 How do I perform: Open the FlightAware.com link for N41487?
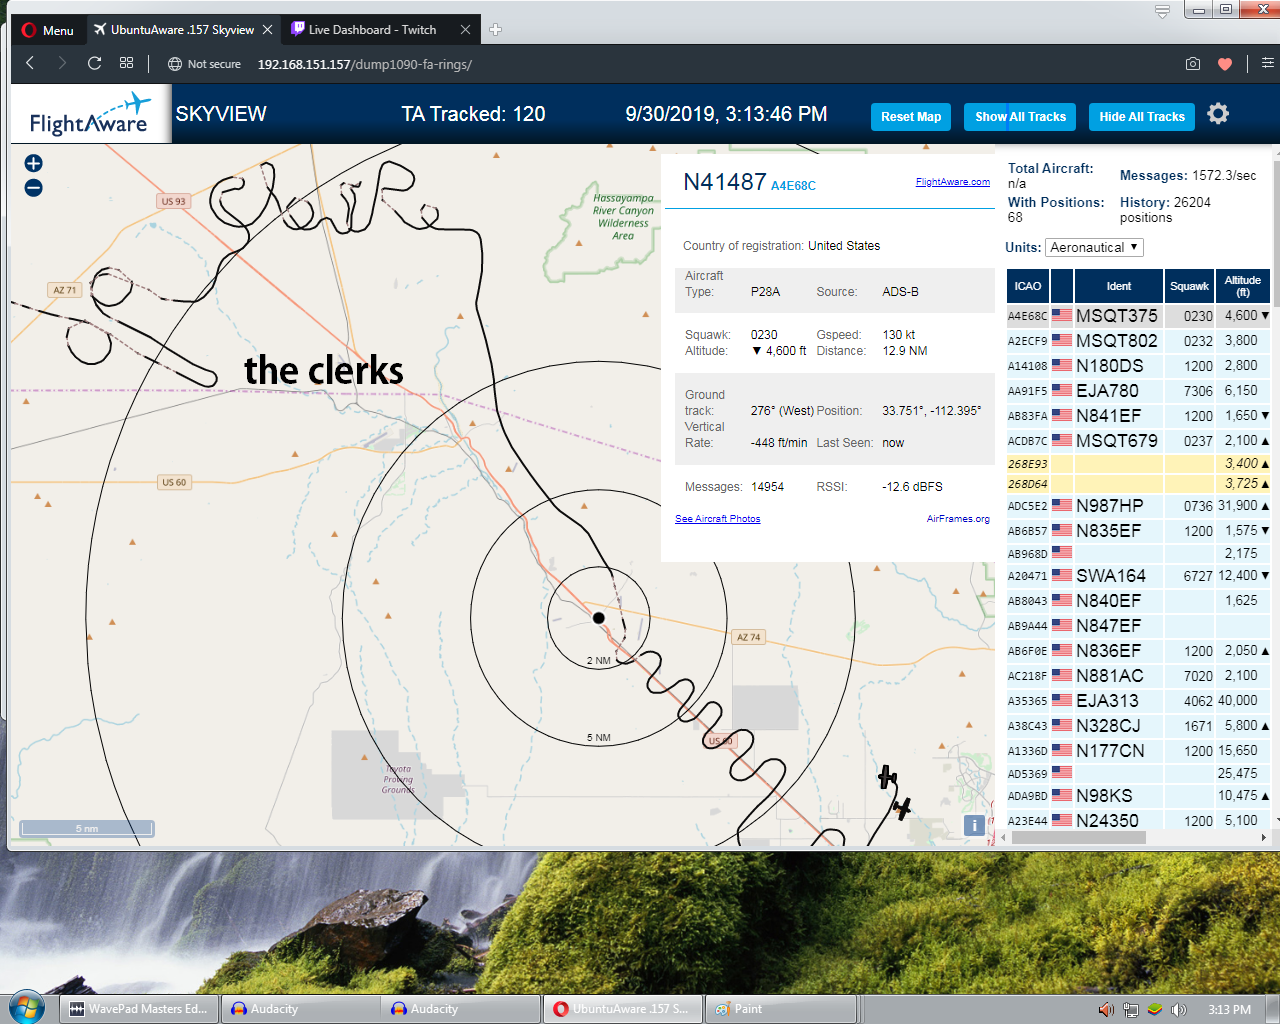tap(953, 182)
